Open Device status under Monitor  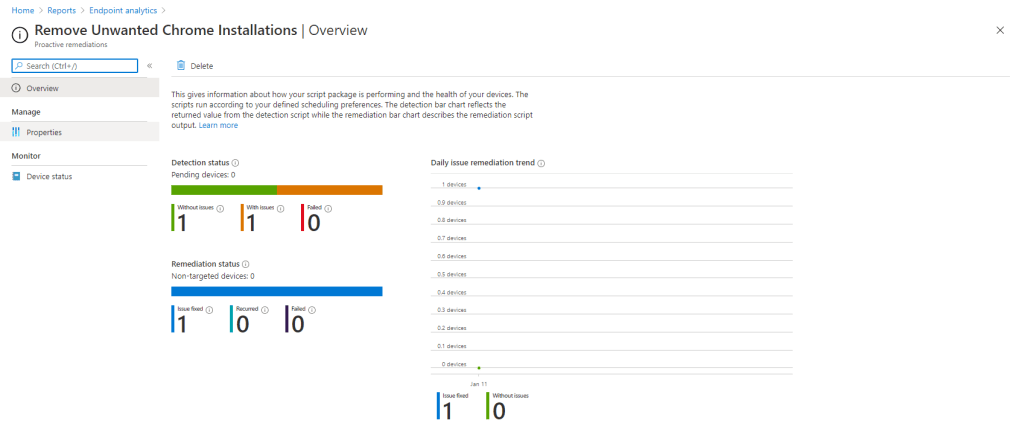(49, 176)
